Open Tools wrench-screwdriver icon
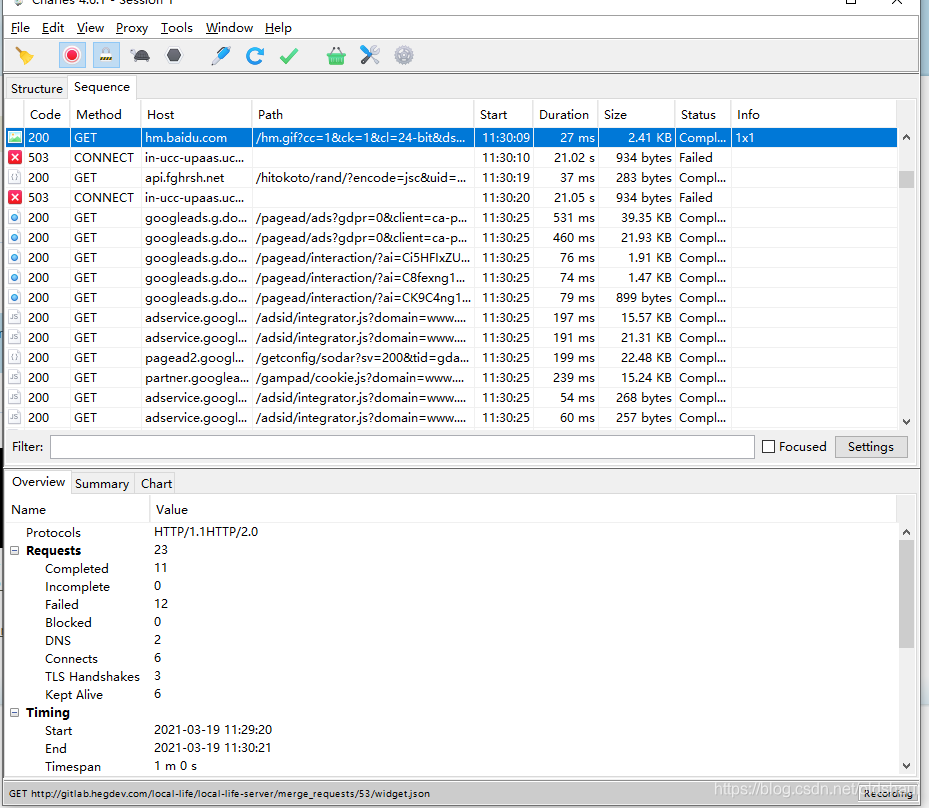Image resolution: width=929 pixels, height=808 pixels. coord(370,56)
